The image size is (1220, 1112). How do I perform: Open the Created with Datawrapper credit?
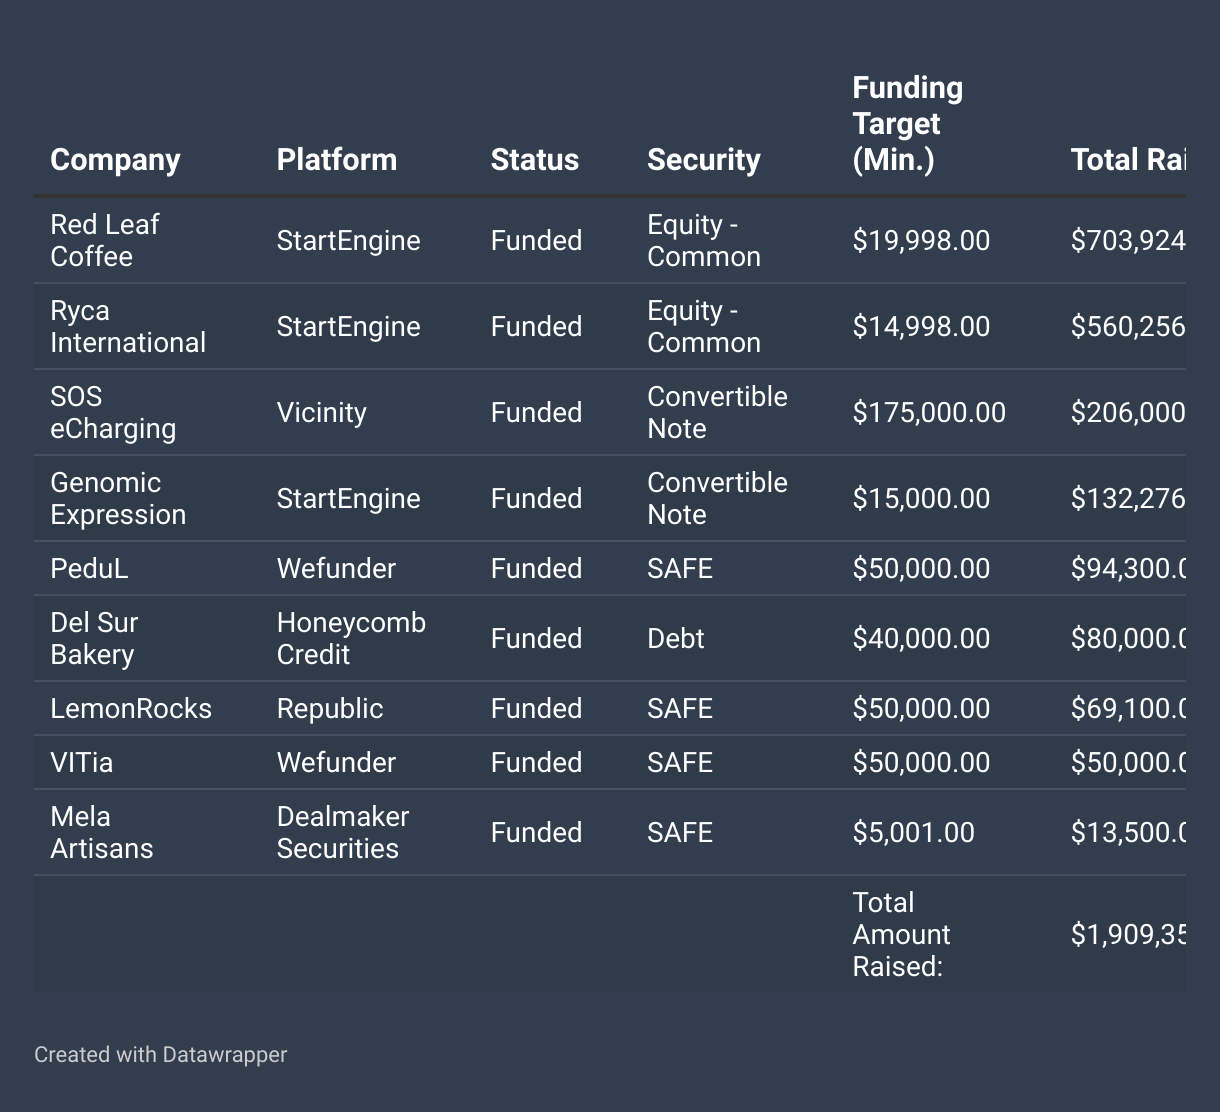(x=160, y=1054)
